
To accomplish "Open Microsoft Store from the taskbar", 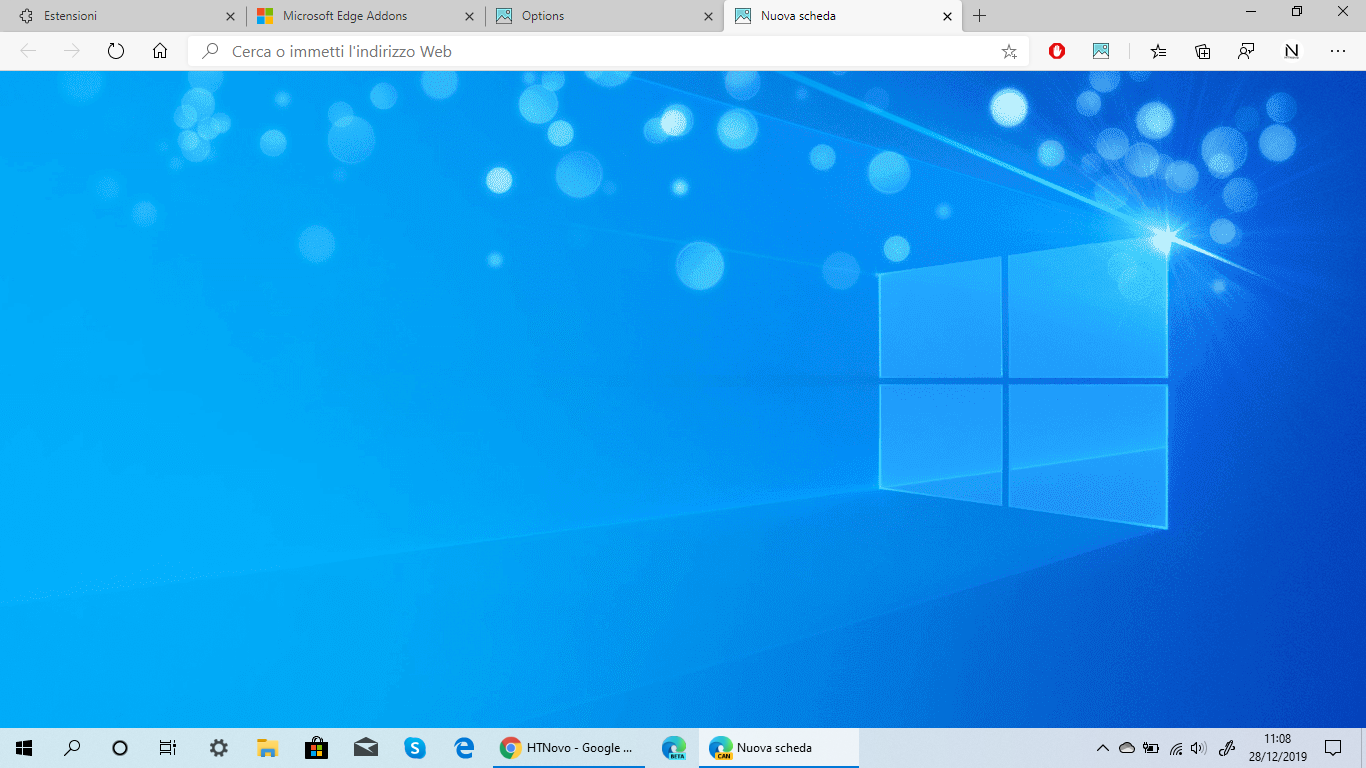I will (316, 748).
